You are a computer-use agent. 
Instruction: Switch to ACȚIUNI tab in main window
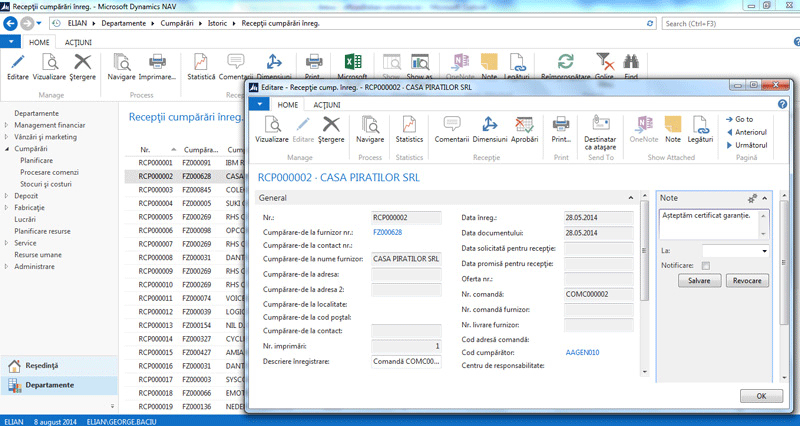[x=78, y=42]
